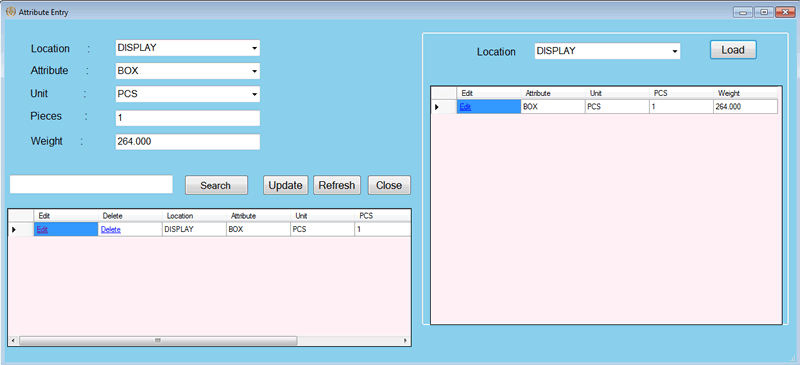Open the Unit dropdown showing PCS

pyautogui.click(x=187, y=94)
